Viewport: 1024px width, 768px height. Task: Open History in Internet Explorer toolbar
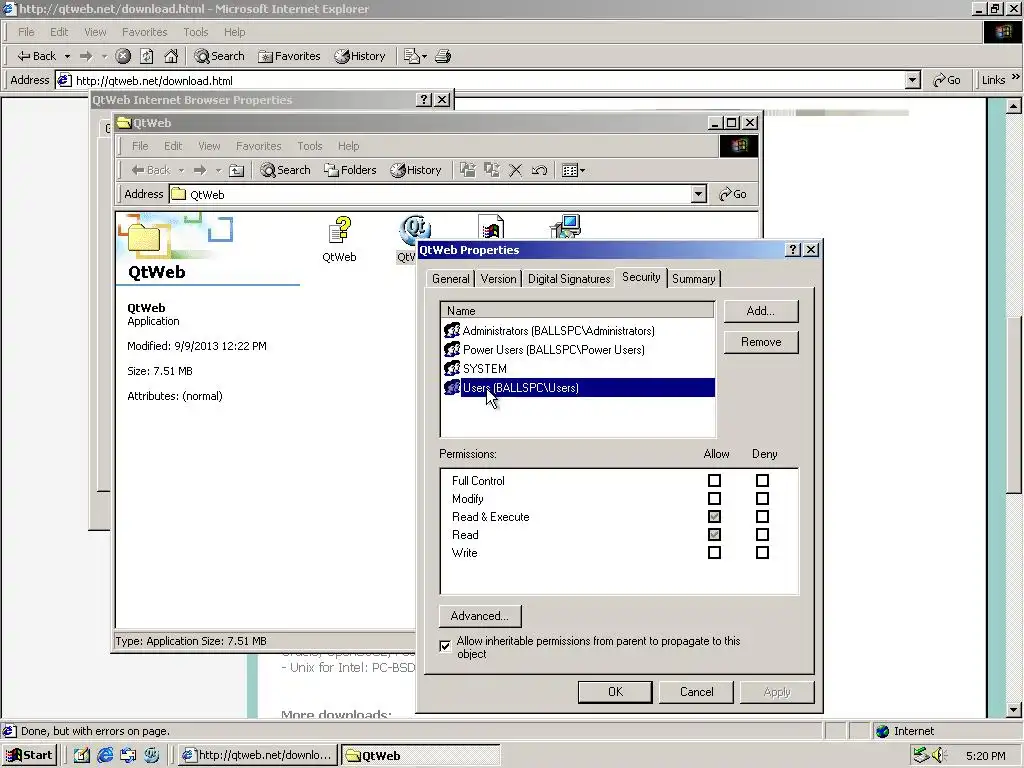pyautogui.click(x=360, y=56)
